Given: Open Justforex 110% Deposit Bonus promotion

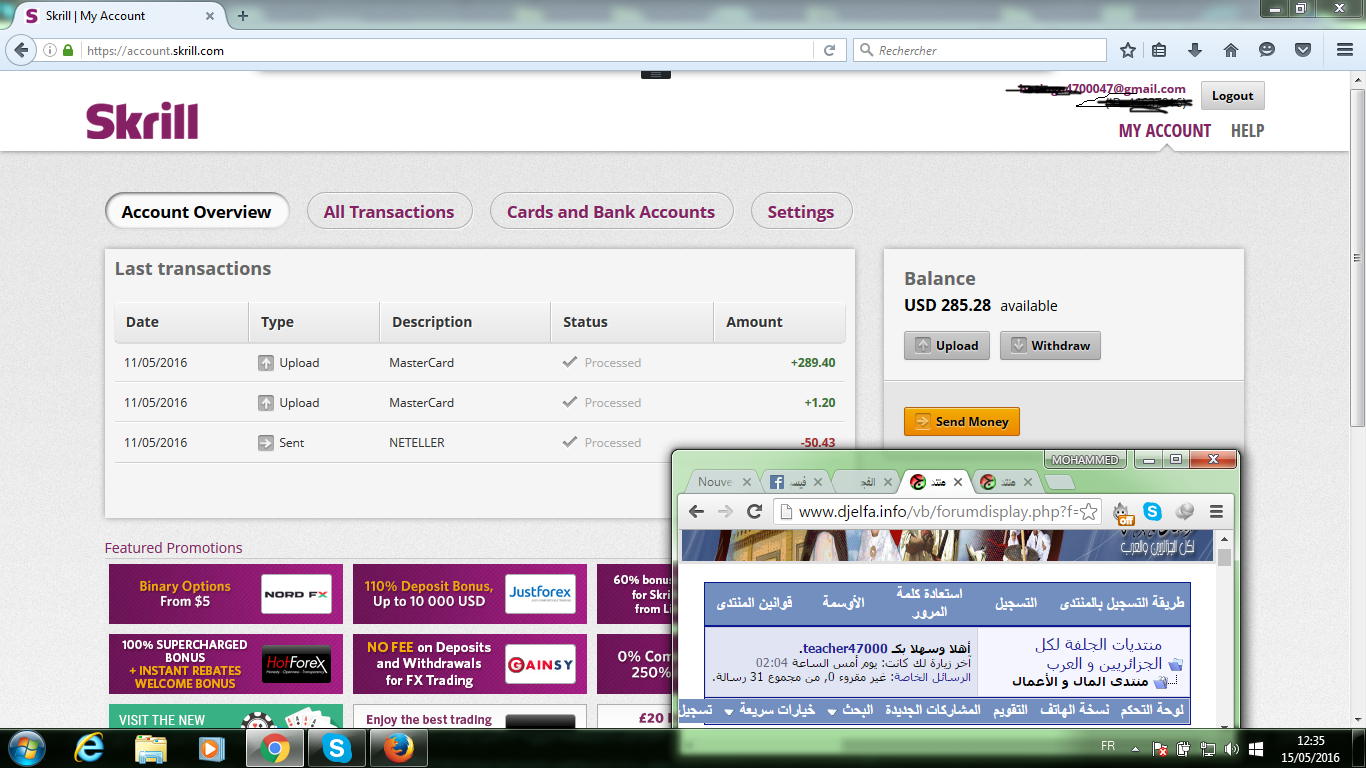Looking at the screenshot, I should click(470, 594).
